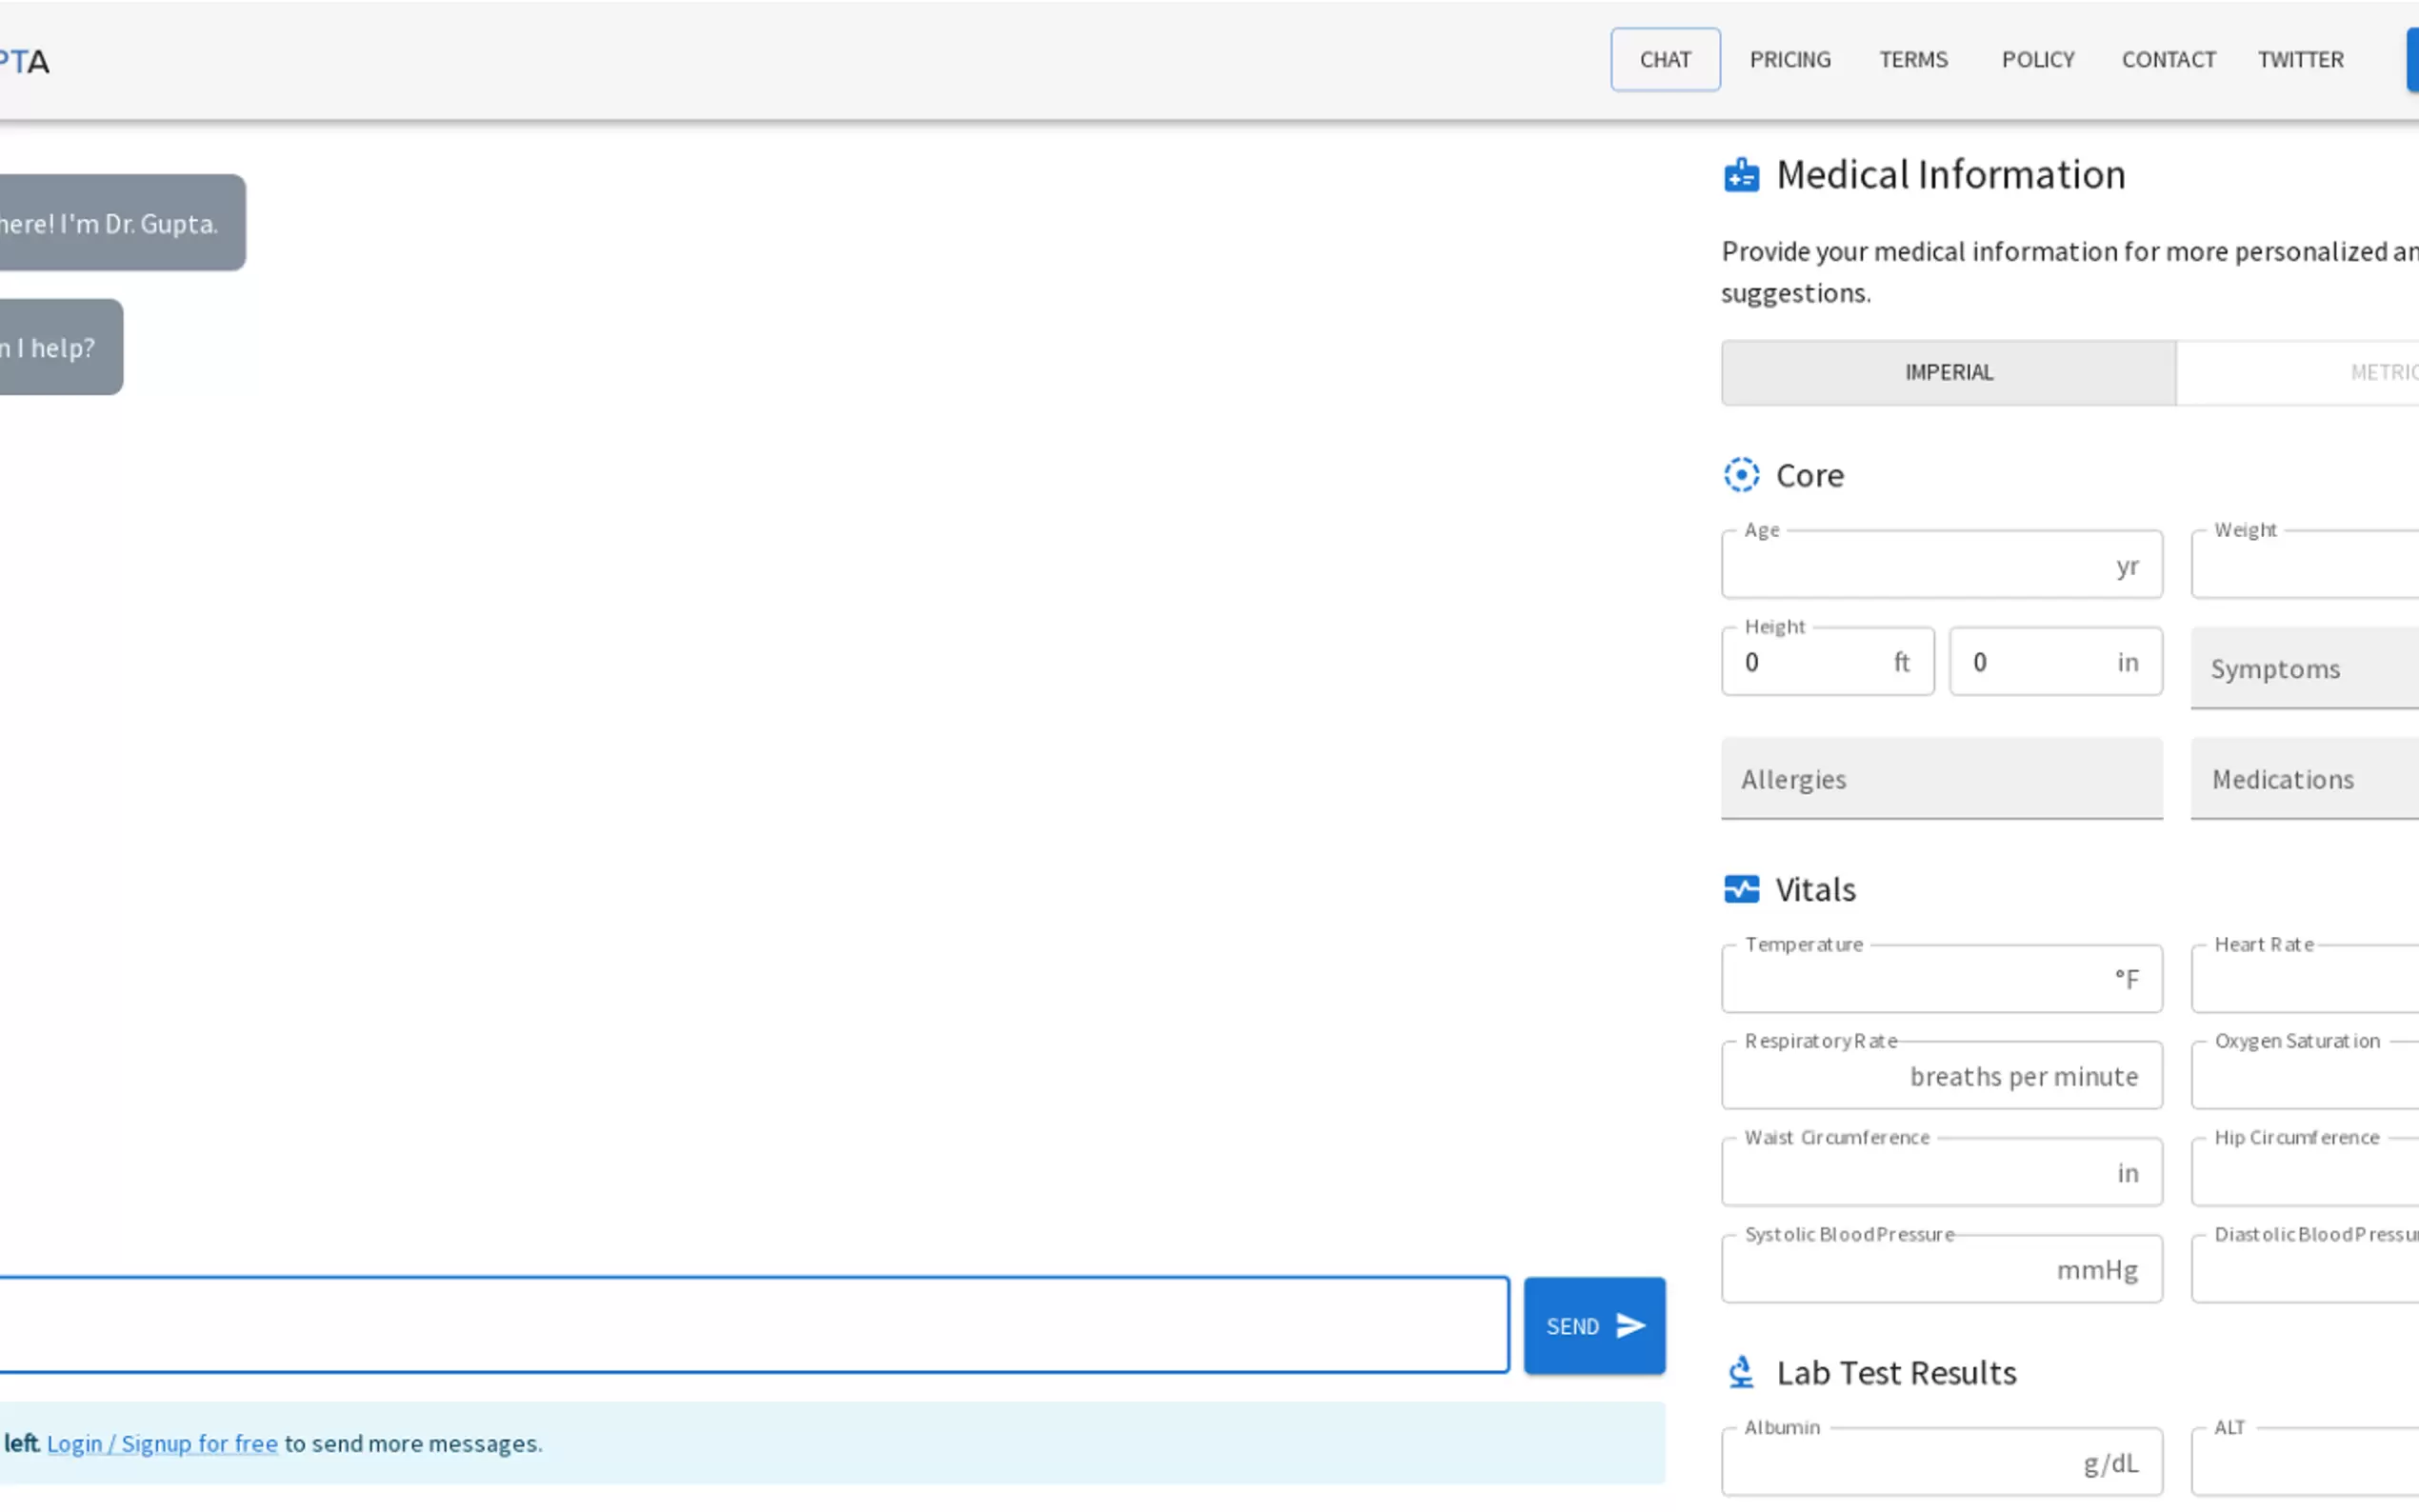
Task: Click the paper plane send icon
Action: (x=1630, y=1326)
